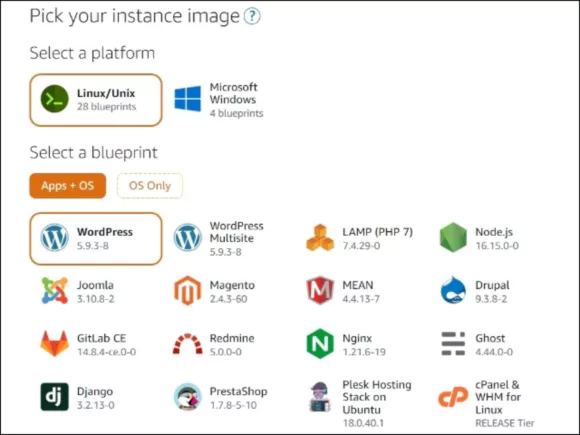Choose the Microsoft Windows platform

click(219, 100)
